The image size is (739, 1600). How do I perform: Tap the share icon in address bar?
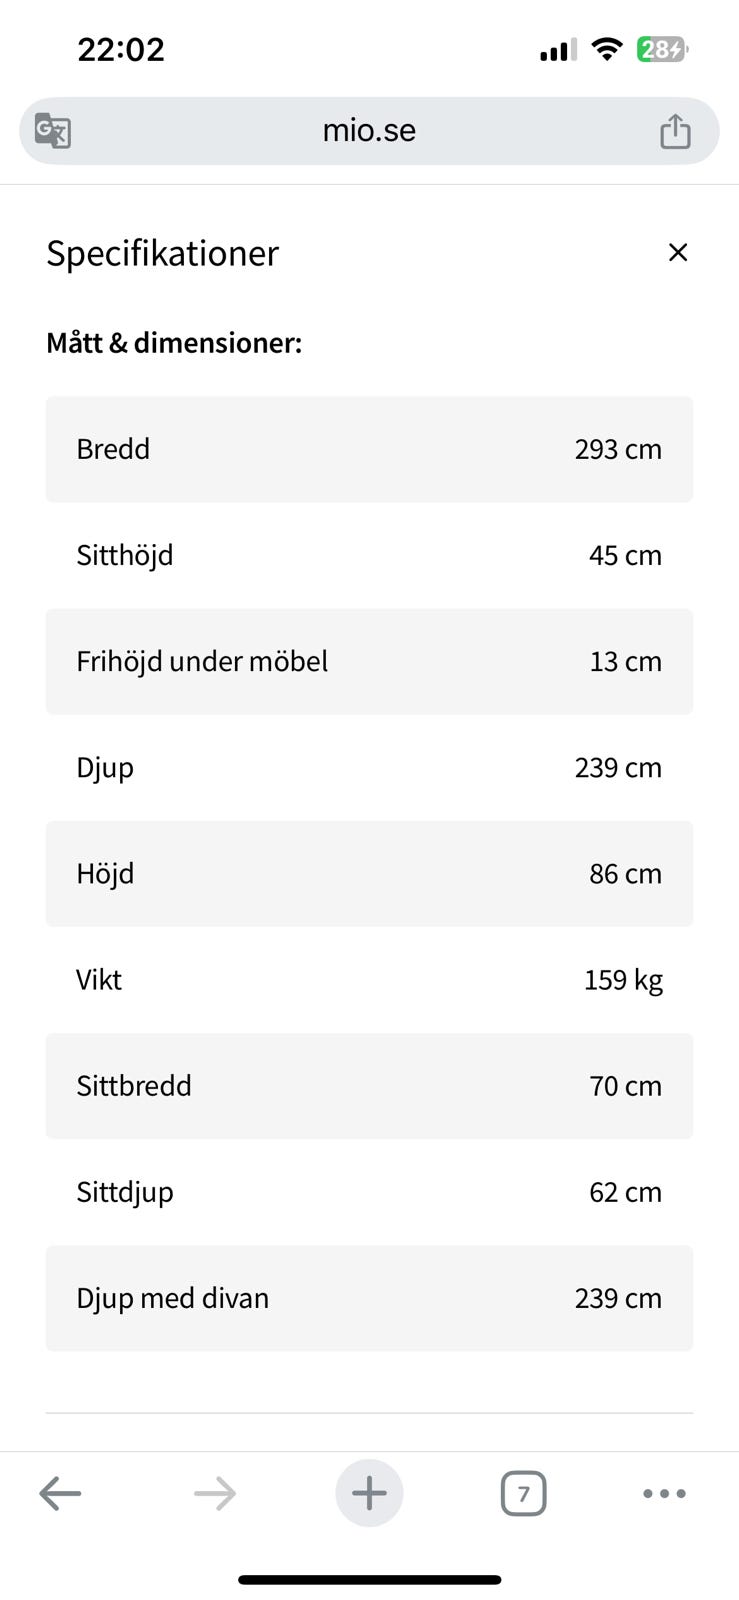675,131
